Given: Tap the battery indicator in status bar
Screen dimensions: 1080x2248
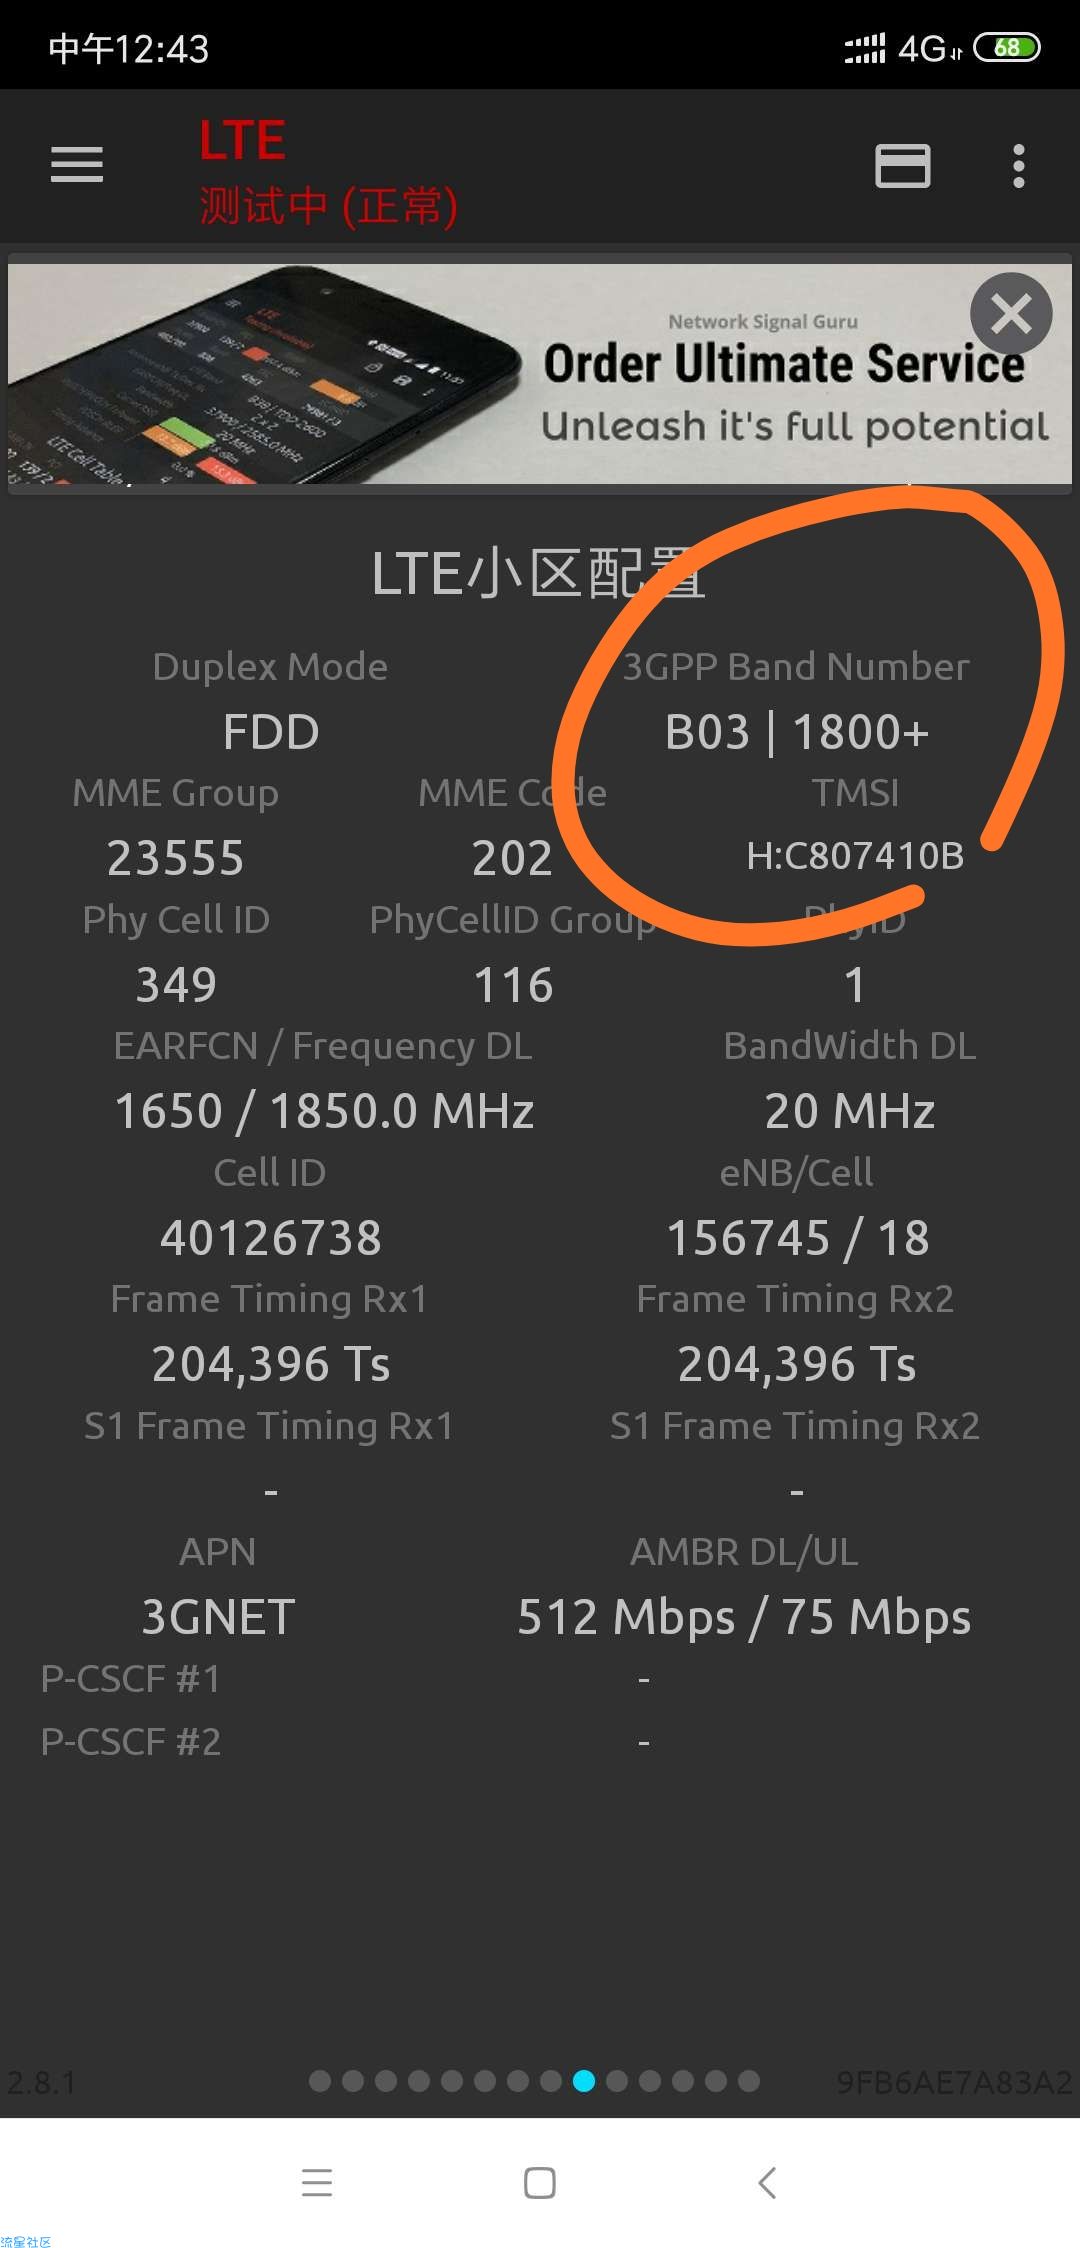Looking at the screenshot, I should (1007, 47).
